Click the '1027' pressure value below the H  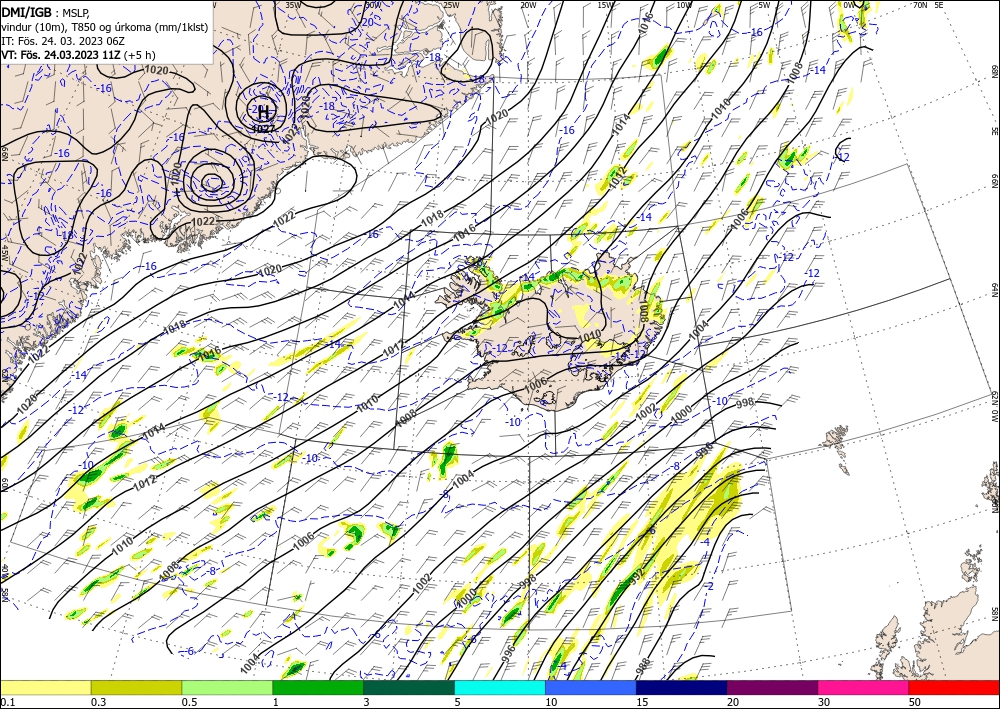[x=263, y=128]
